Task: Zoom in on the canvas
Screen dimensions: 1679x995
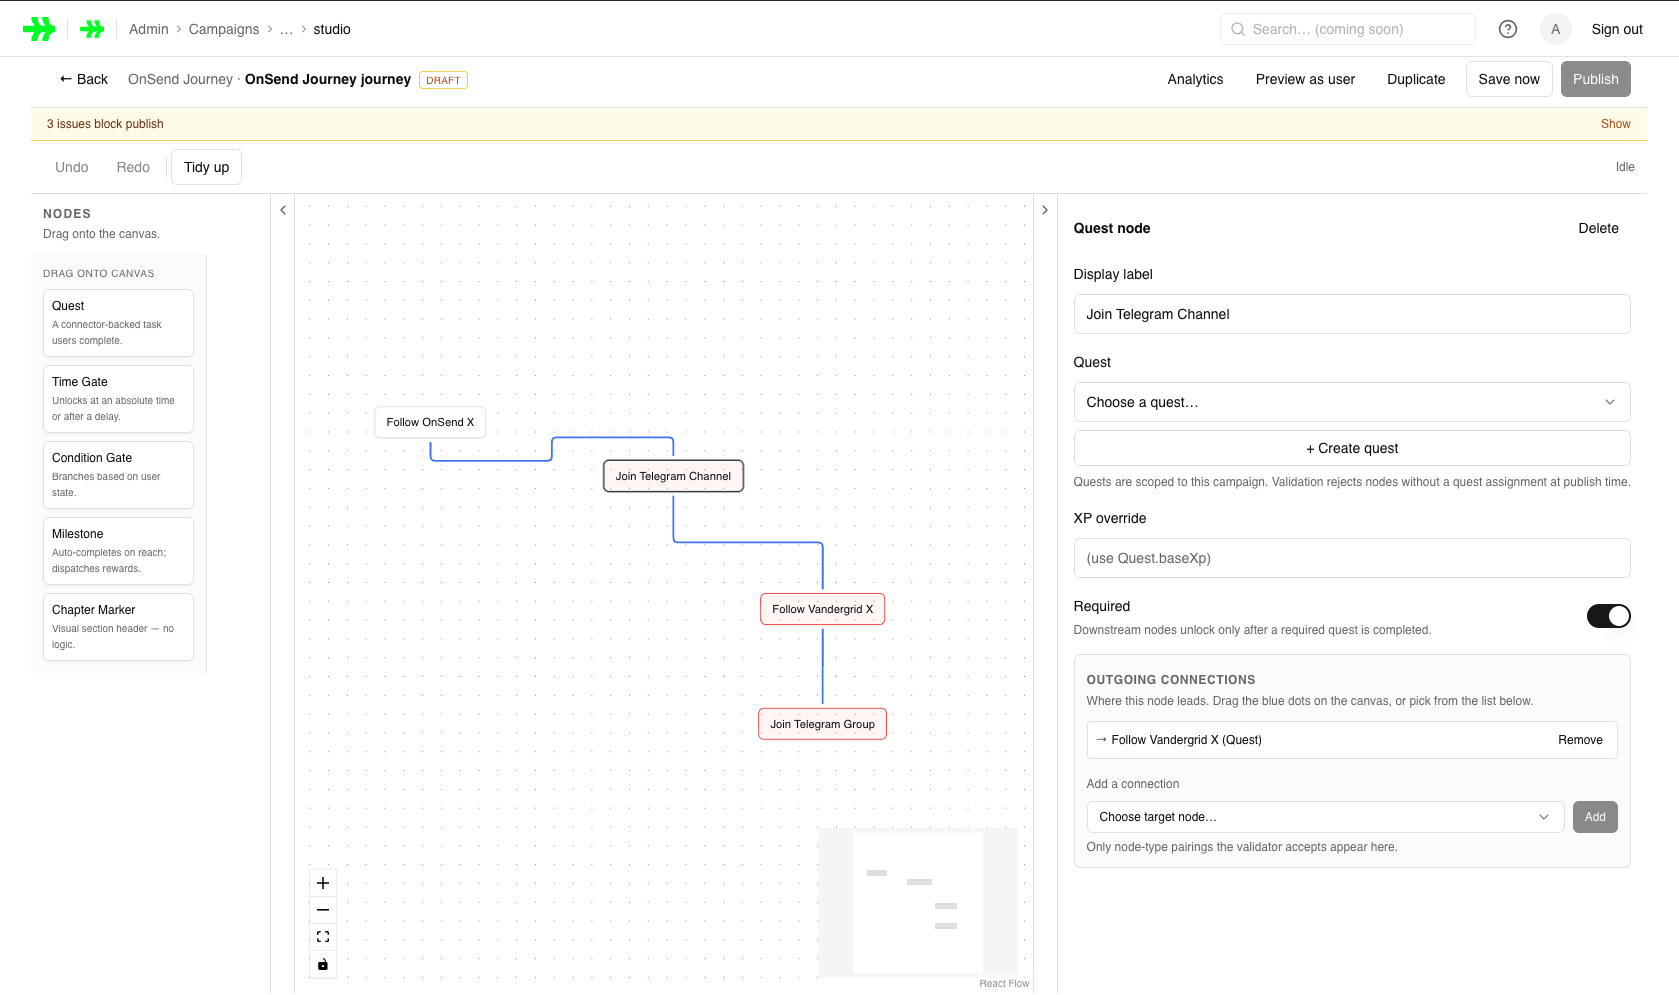Action: point(323,883)
